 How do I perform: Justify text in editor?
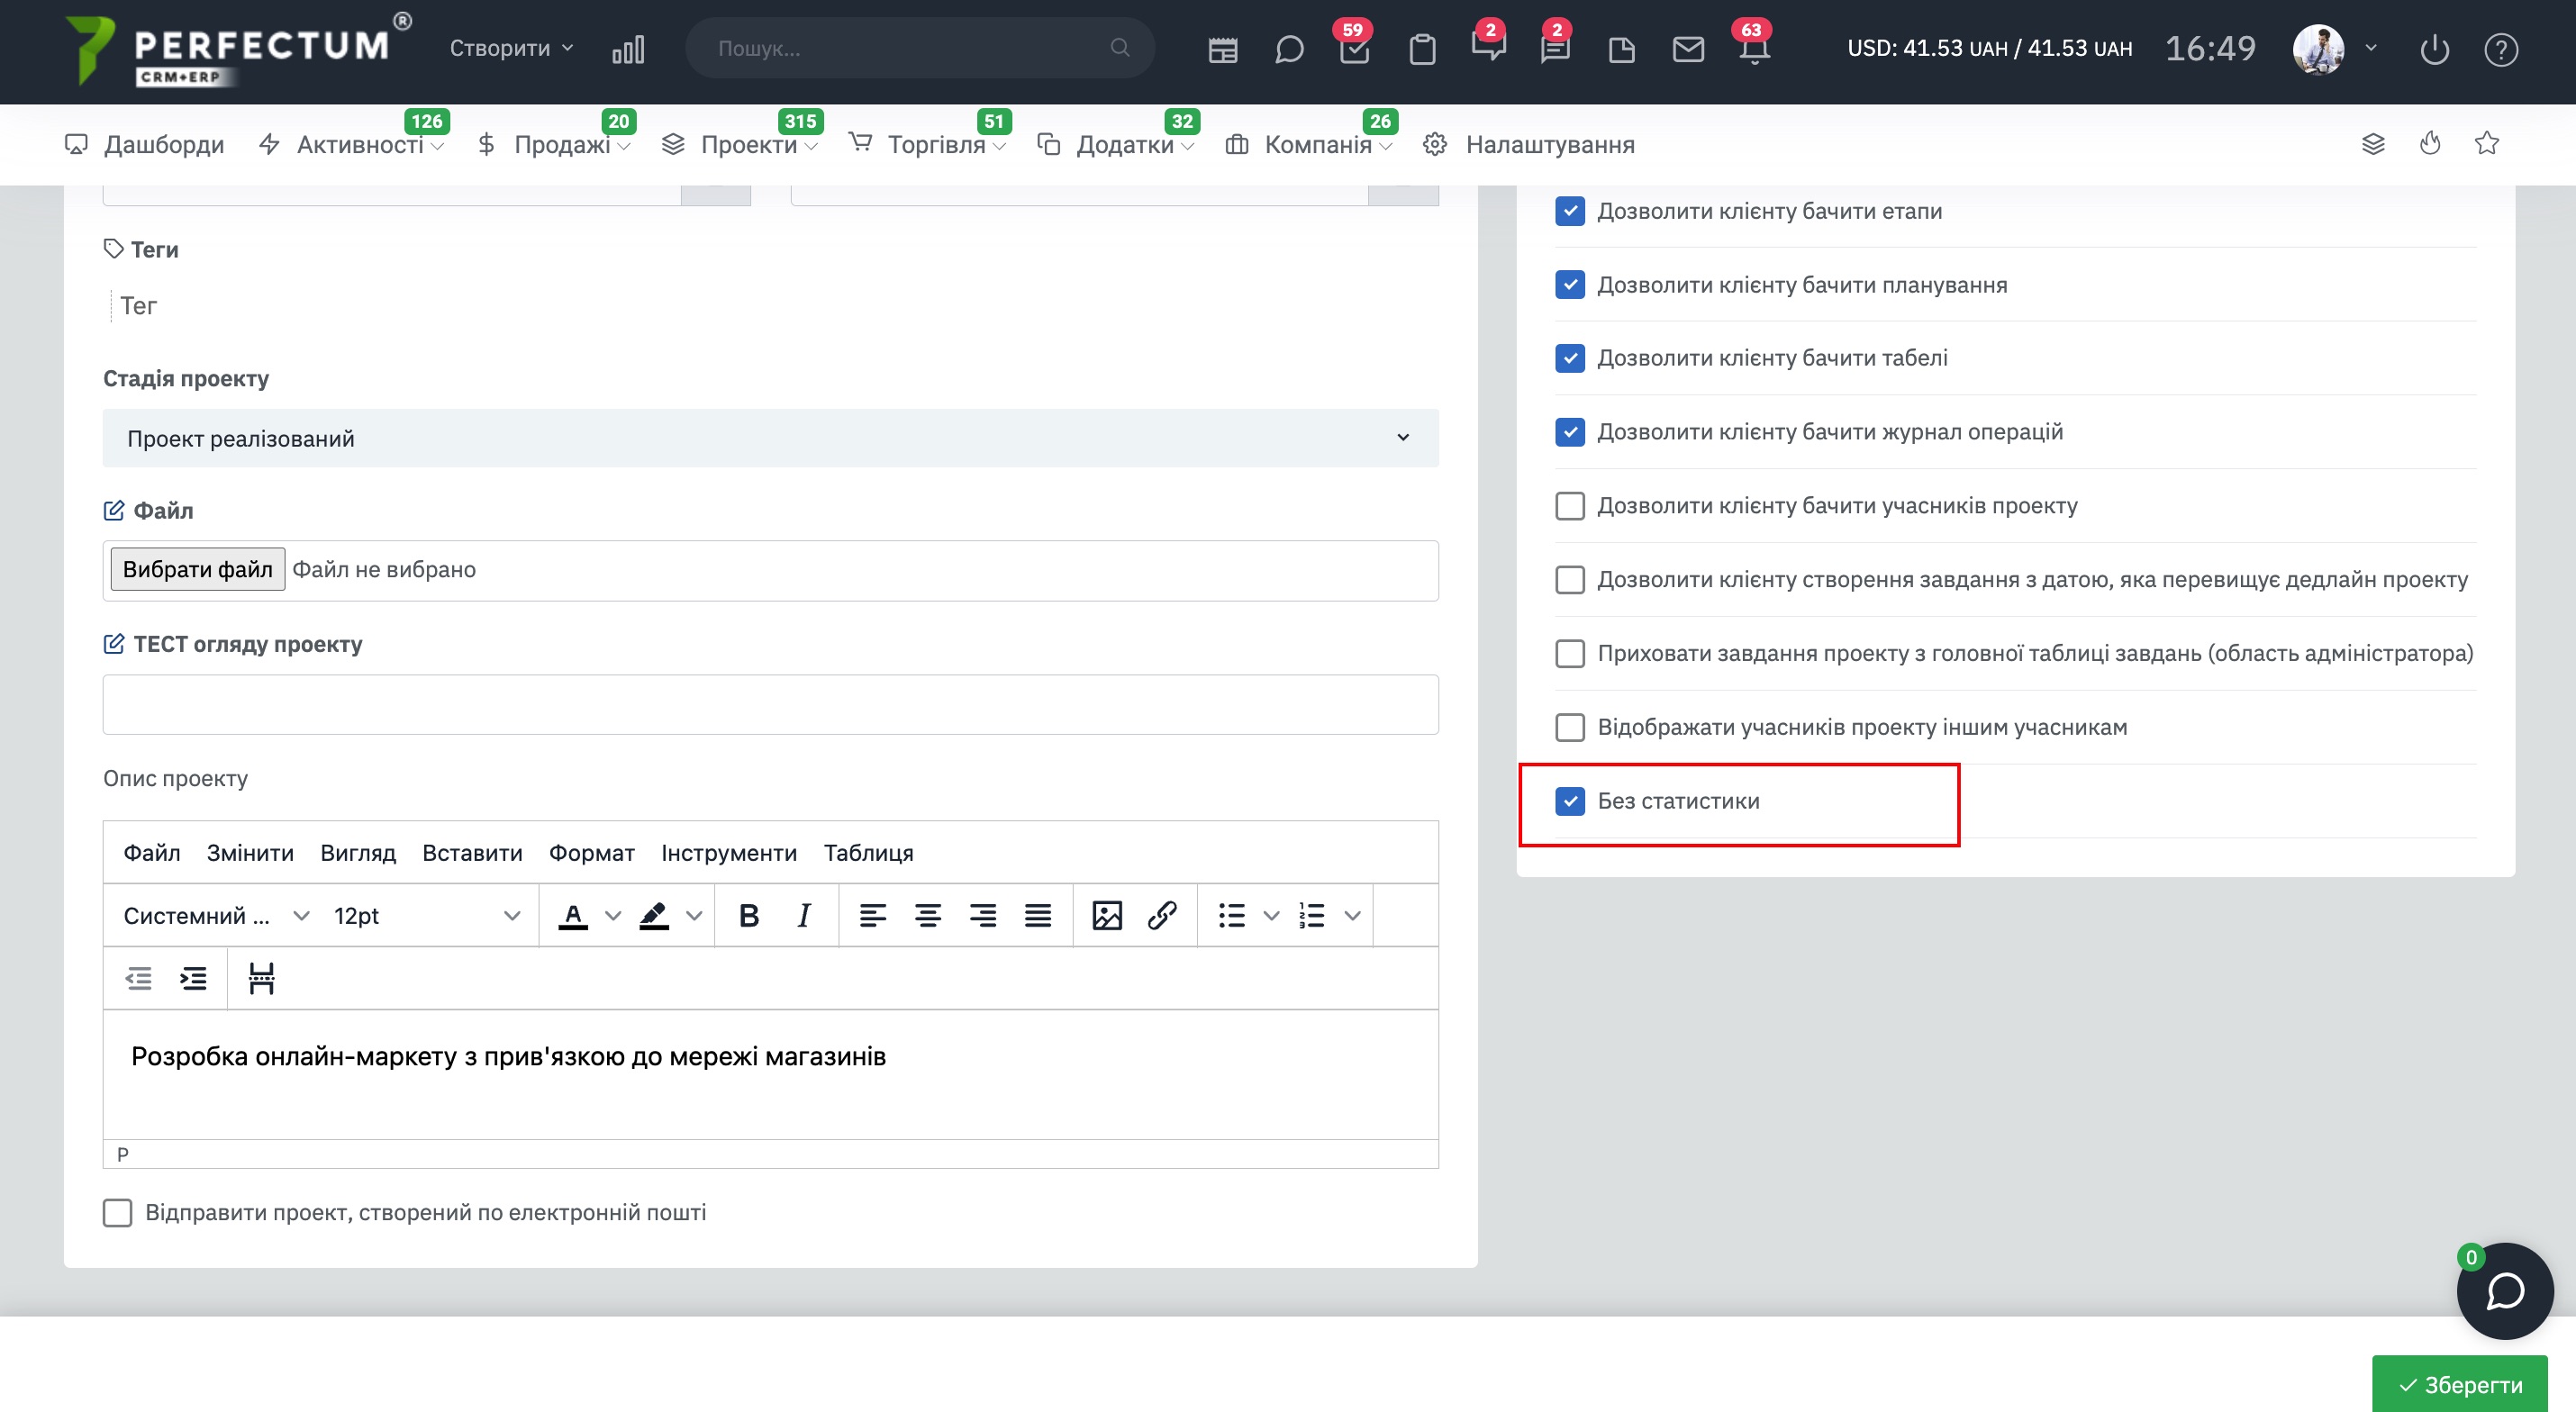(x=1037, y=915)
